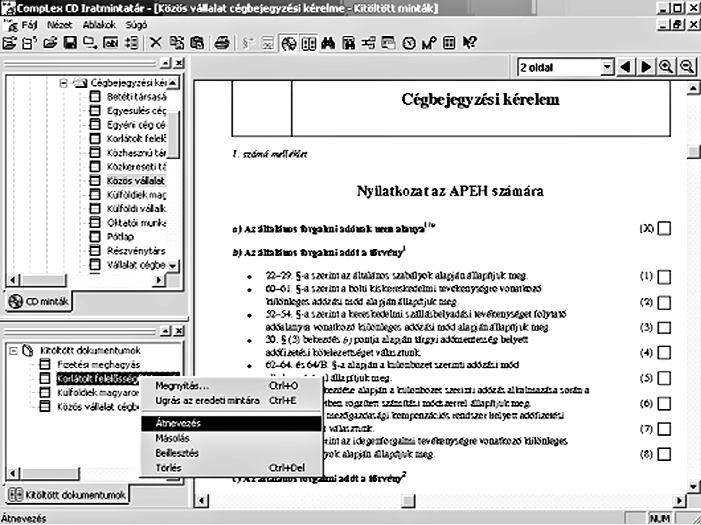Click the move-to-folder arrow toolbar icon

click(90, 43)
